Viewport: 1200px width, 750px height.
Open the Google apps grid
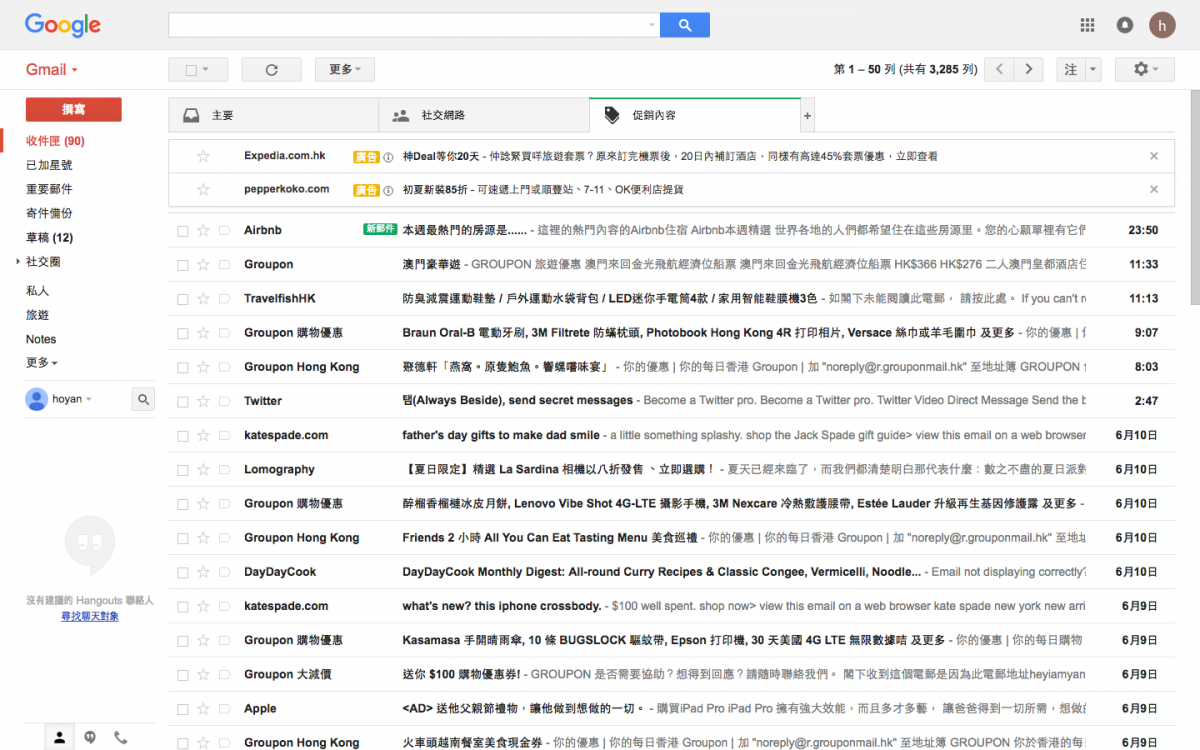pos(1088,25)
